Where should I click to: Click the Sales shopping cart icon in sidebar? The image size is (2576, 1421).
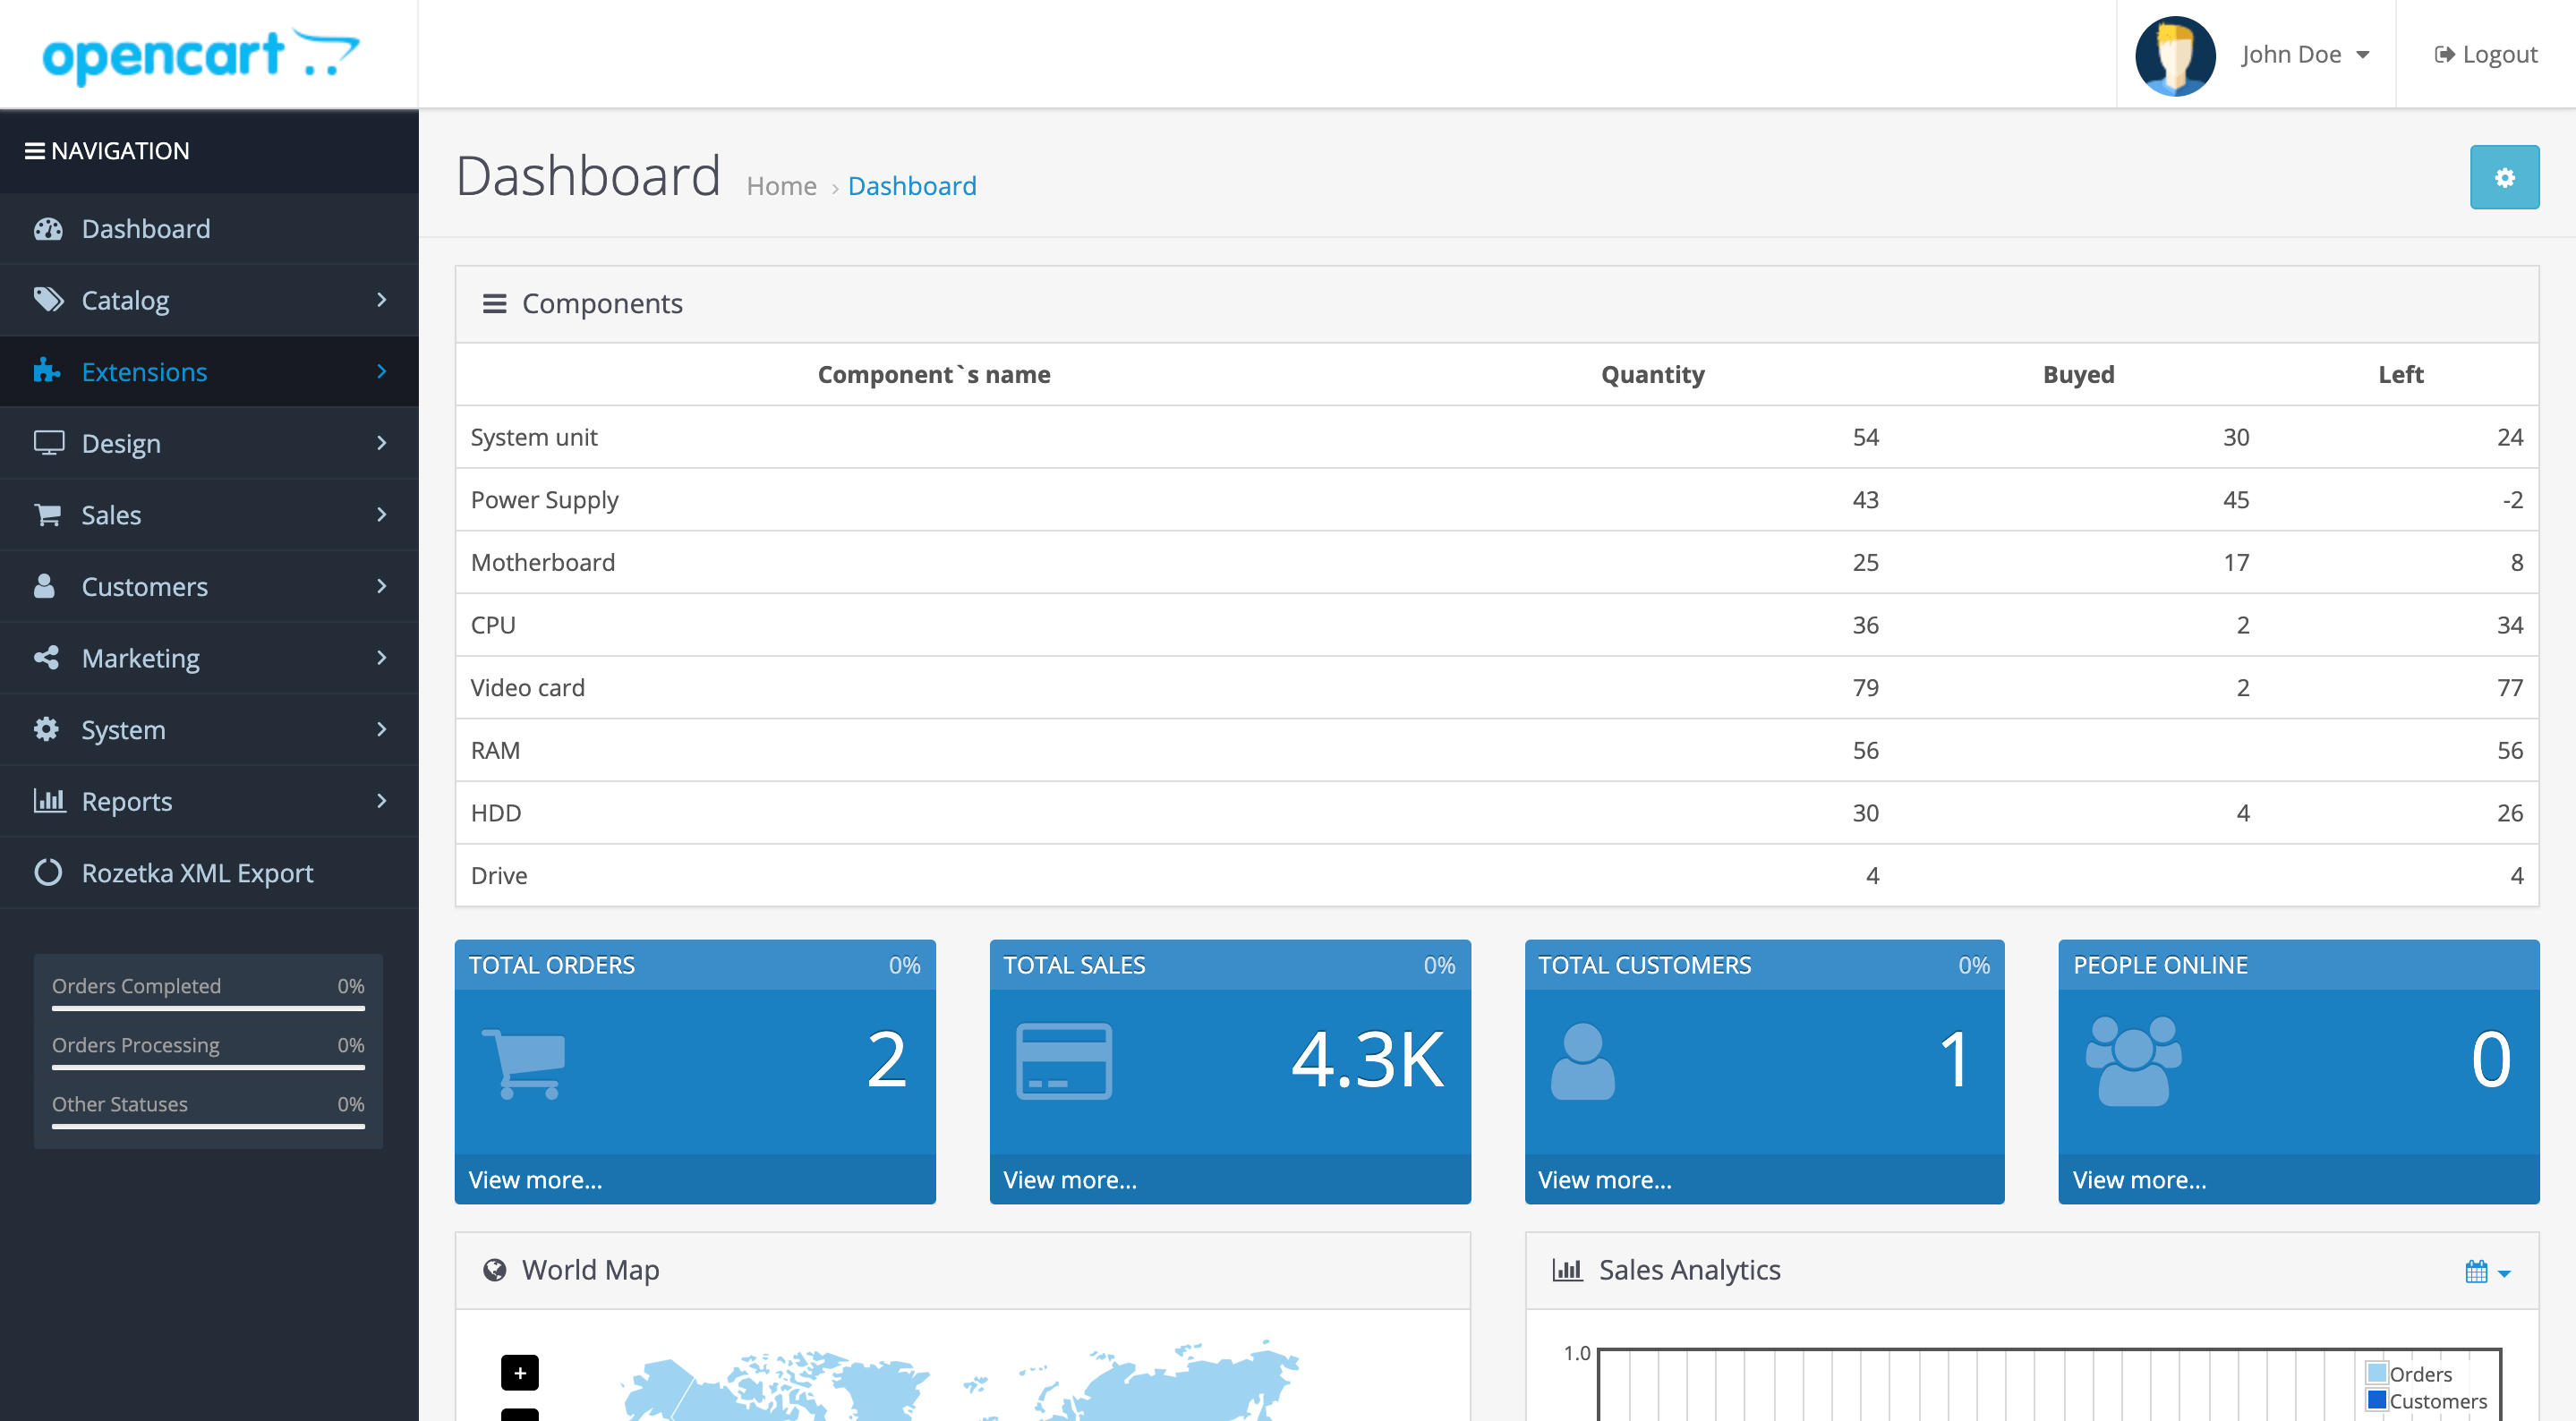pyautogui.click(x=47, y=515)
